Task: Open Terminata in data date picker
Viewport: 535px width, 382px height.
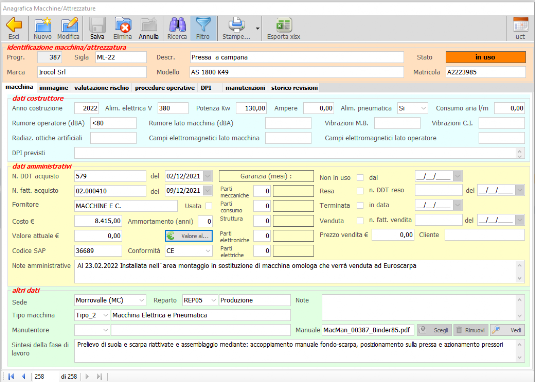Action: click(x=458, y=205)
